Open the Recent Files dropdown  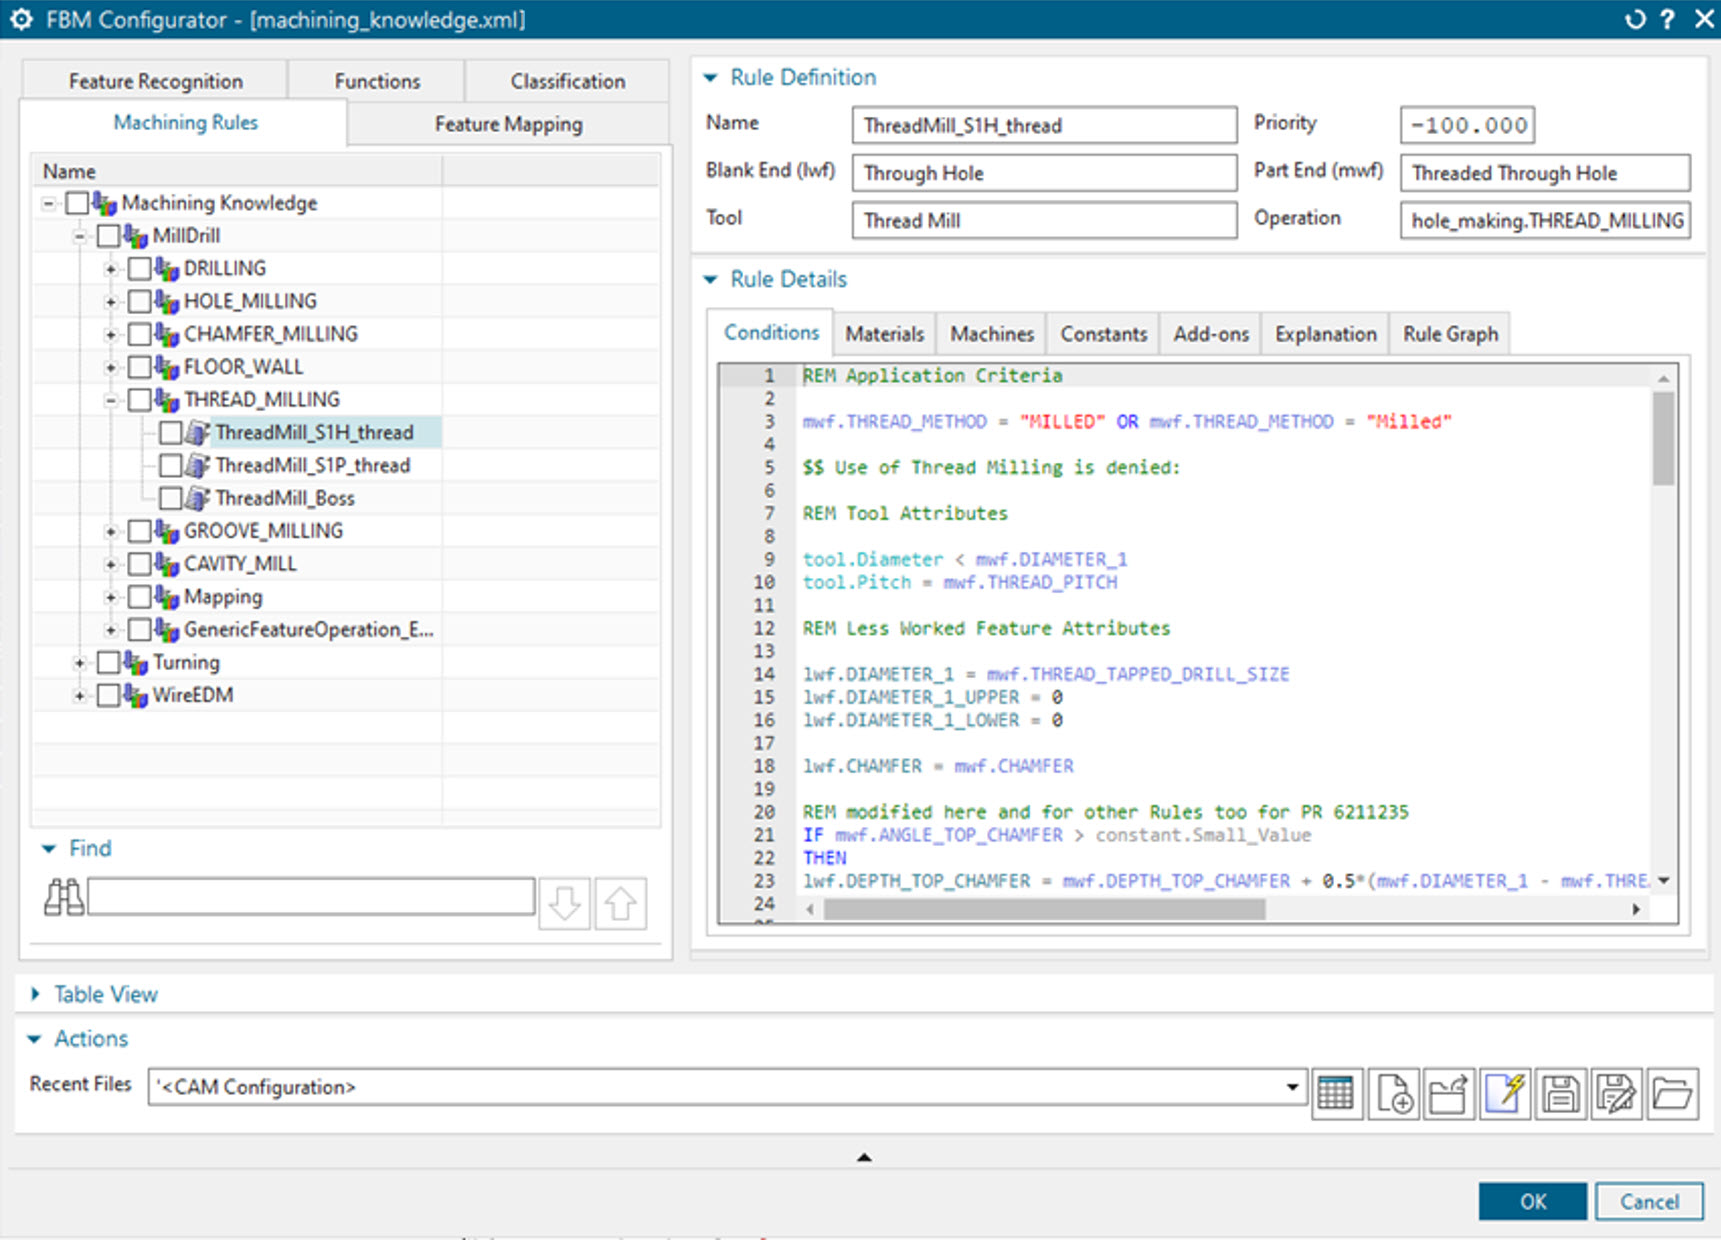[1292, 1087]
